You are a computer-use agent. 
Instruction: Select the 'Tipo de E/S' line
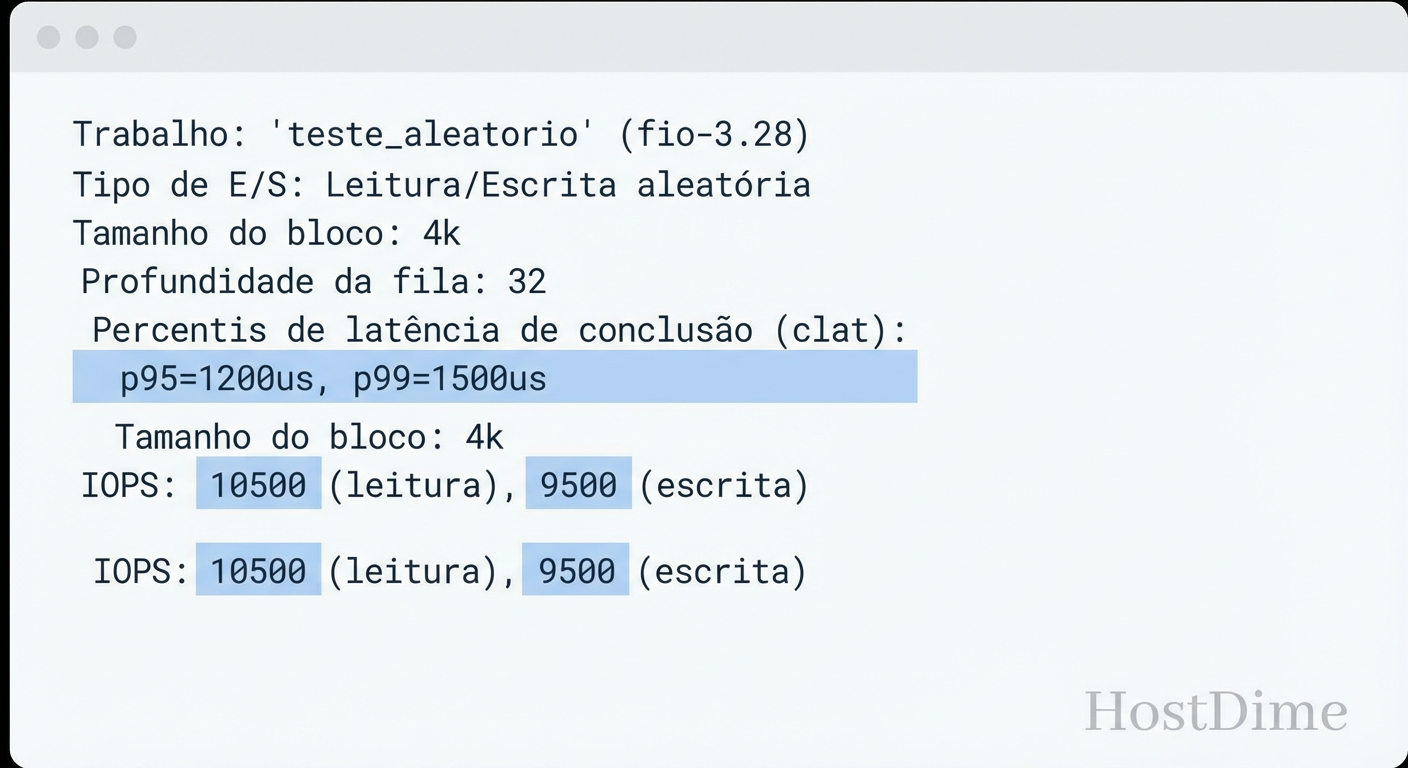(x=441, y=184)
